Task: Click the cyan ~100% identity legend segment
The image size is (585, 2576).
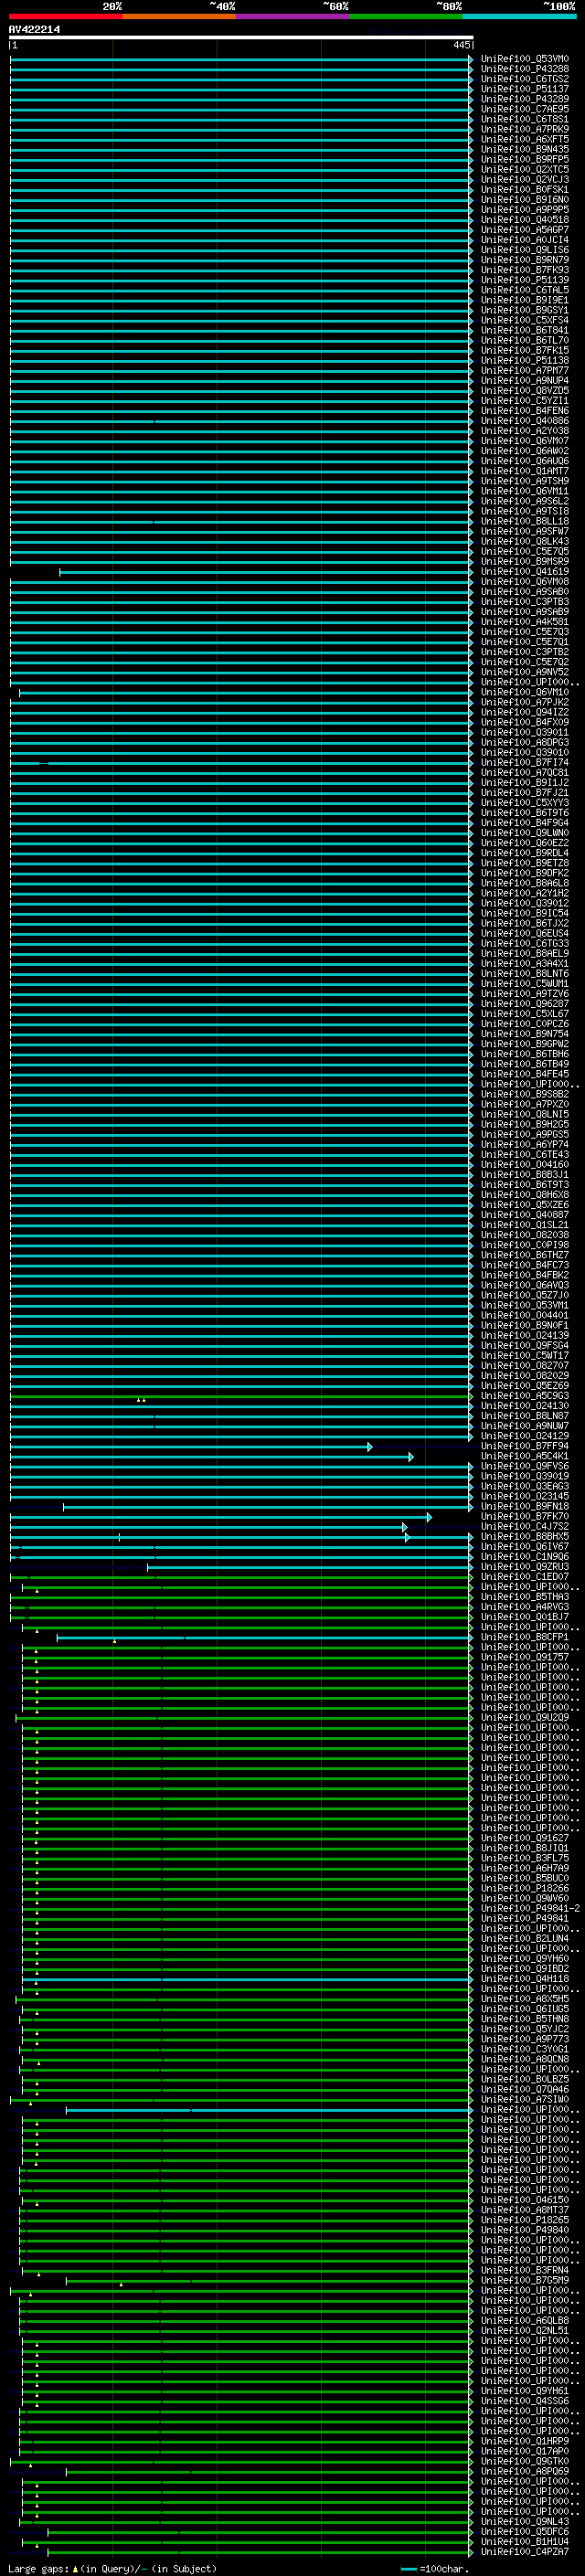Action: point(519,16)
